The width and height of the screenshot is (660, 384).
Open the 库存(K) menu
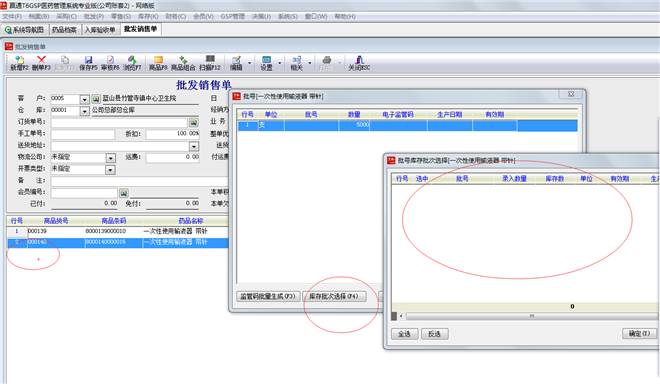pos(148,16)
